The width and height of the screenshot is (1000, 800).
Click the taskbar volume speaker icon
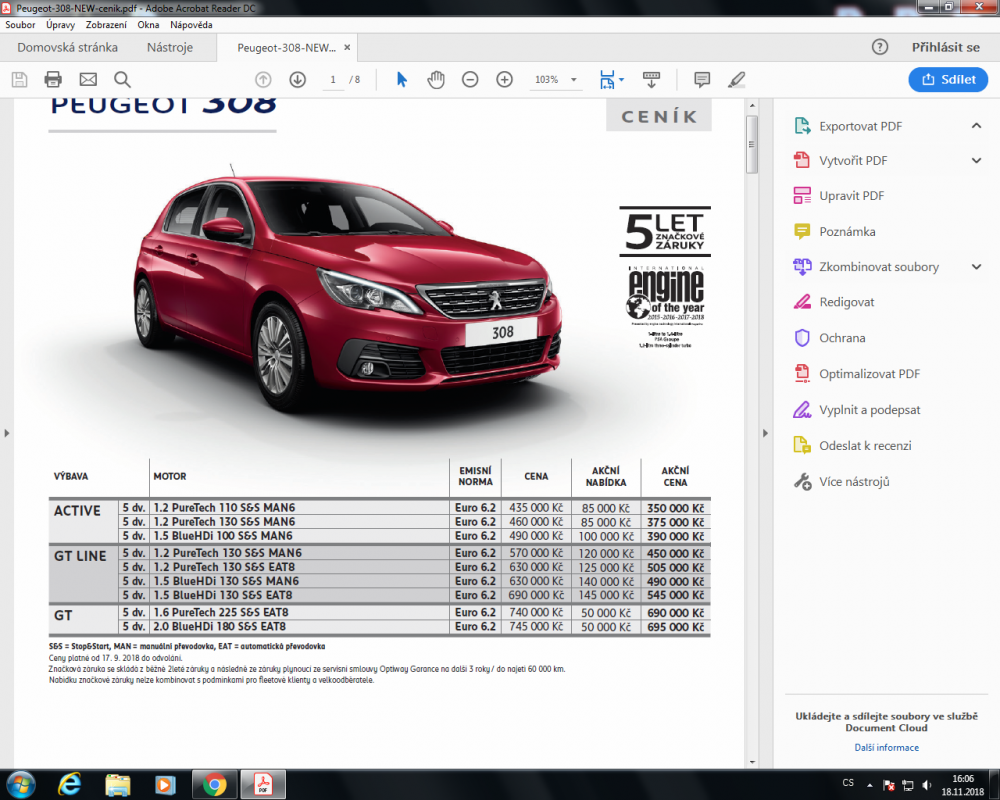coord(927,785)
